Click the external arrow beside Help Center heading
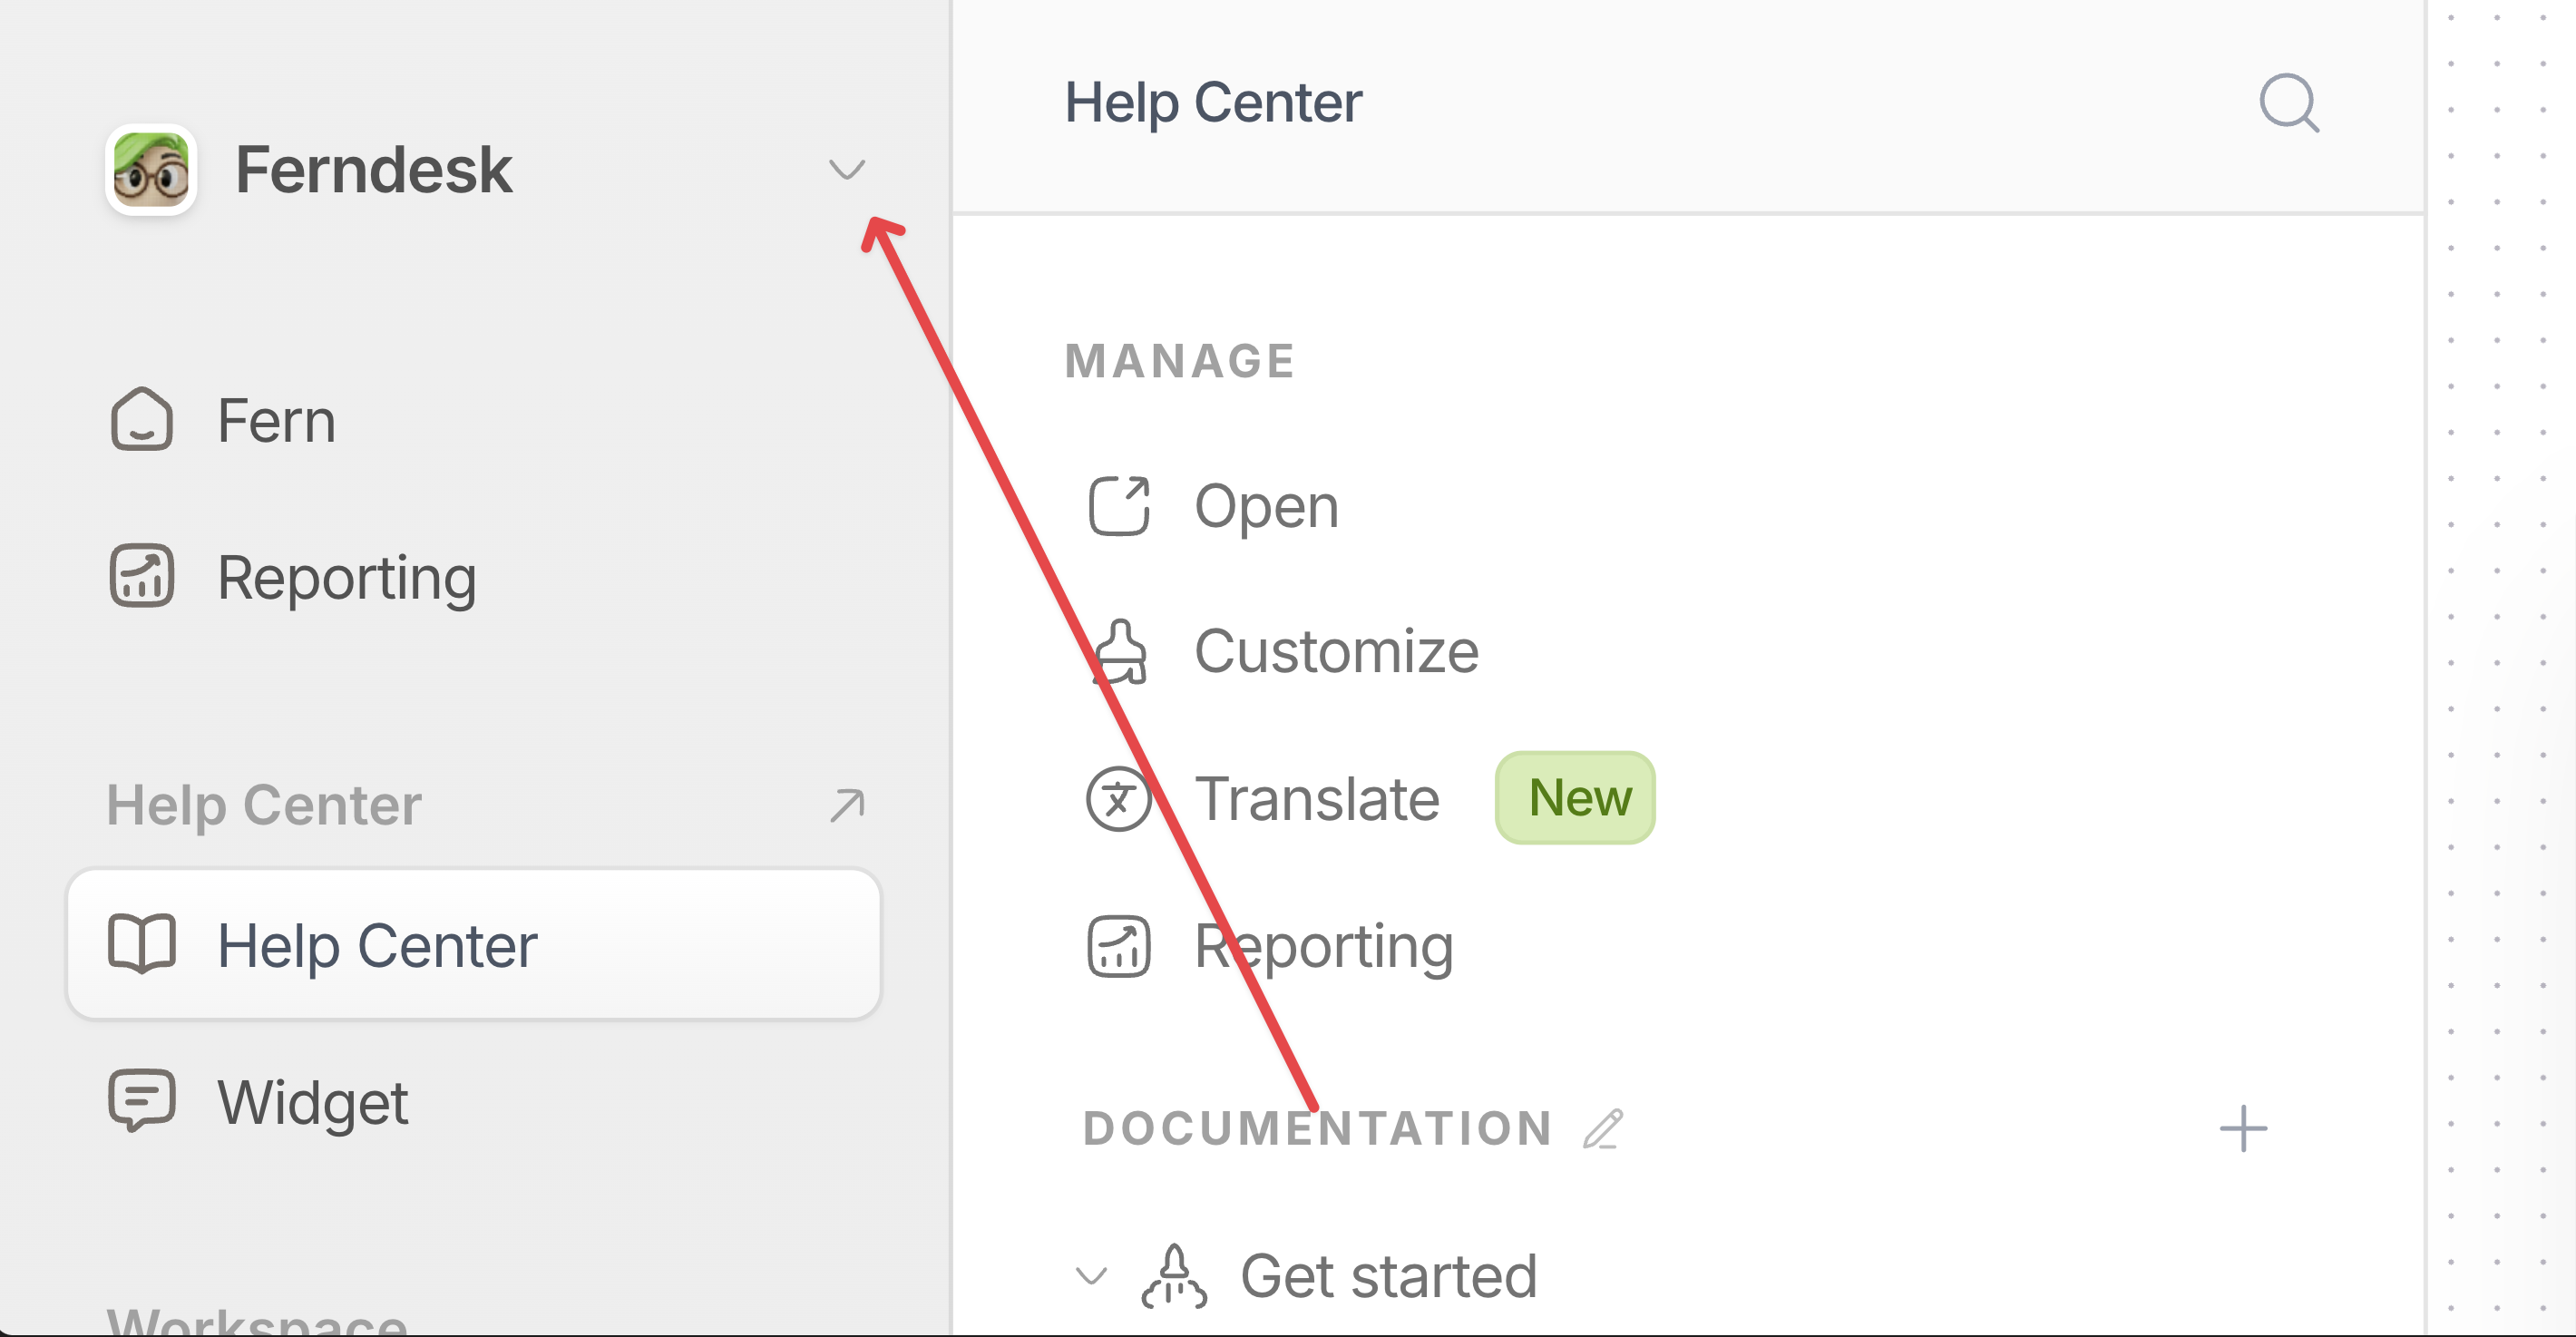This screenshot has height=1337, width=2576. pyautogui.click(x=846, y=805)
